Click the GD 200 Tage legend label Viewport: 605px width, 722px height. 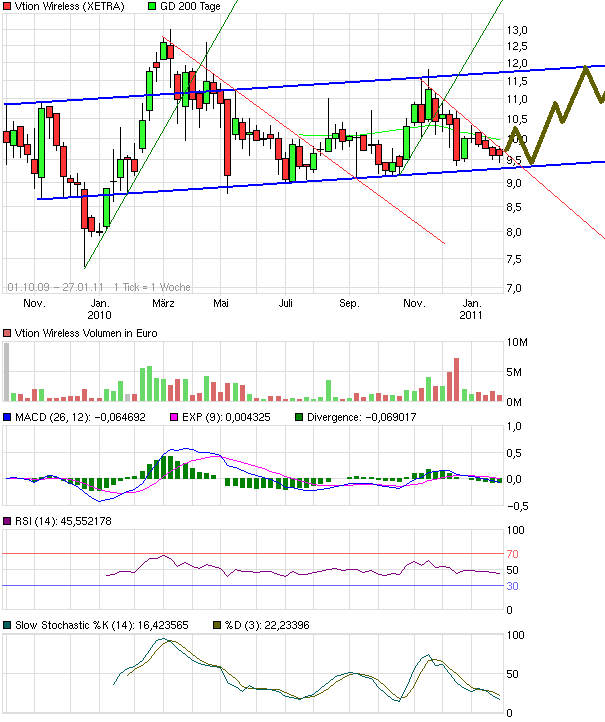(x=190, y=6)
